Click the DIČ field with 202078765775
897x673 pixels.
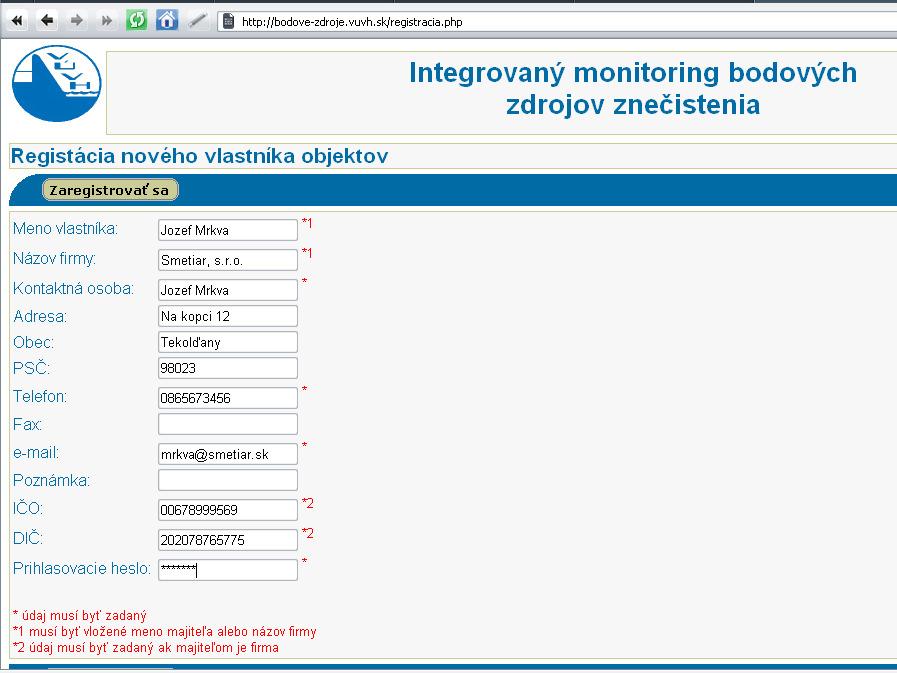point(228,540)
